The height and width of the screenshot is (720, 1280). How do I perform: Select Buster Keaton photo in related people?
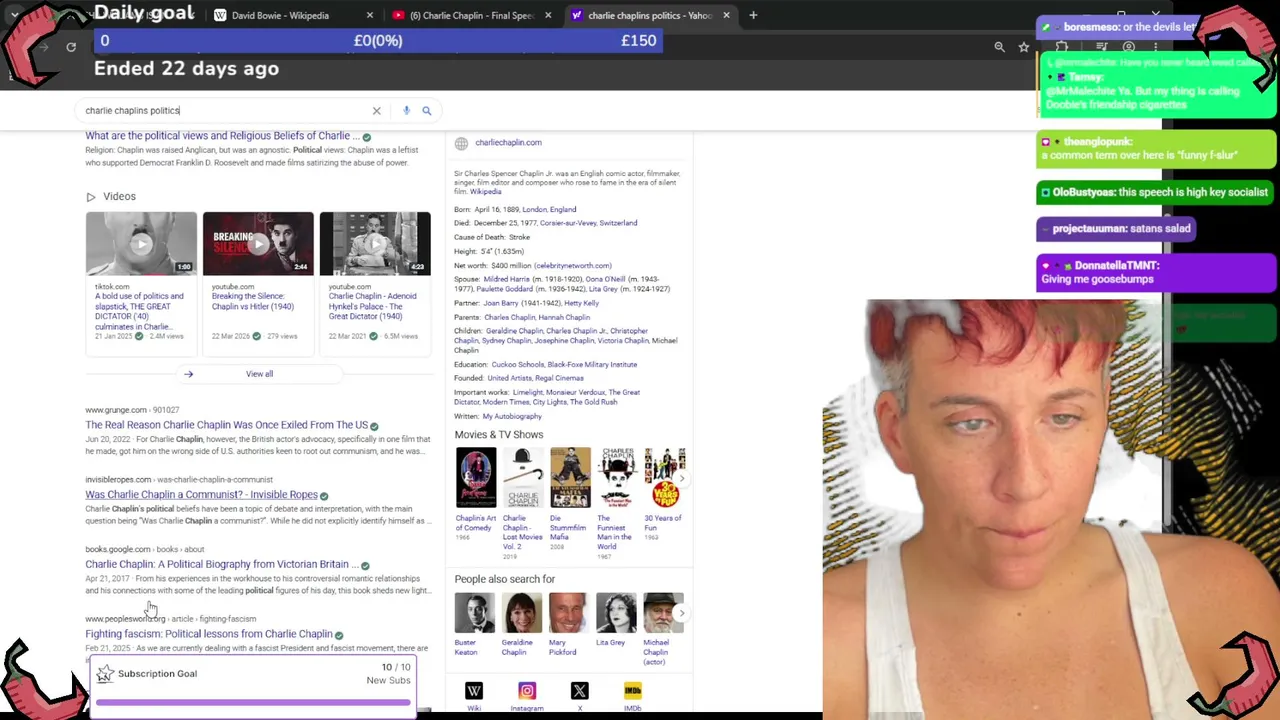click(x=474, y=613)
